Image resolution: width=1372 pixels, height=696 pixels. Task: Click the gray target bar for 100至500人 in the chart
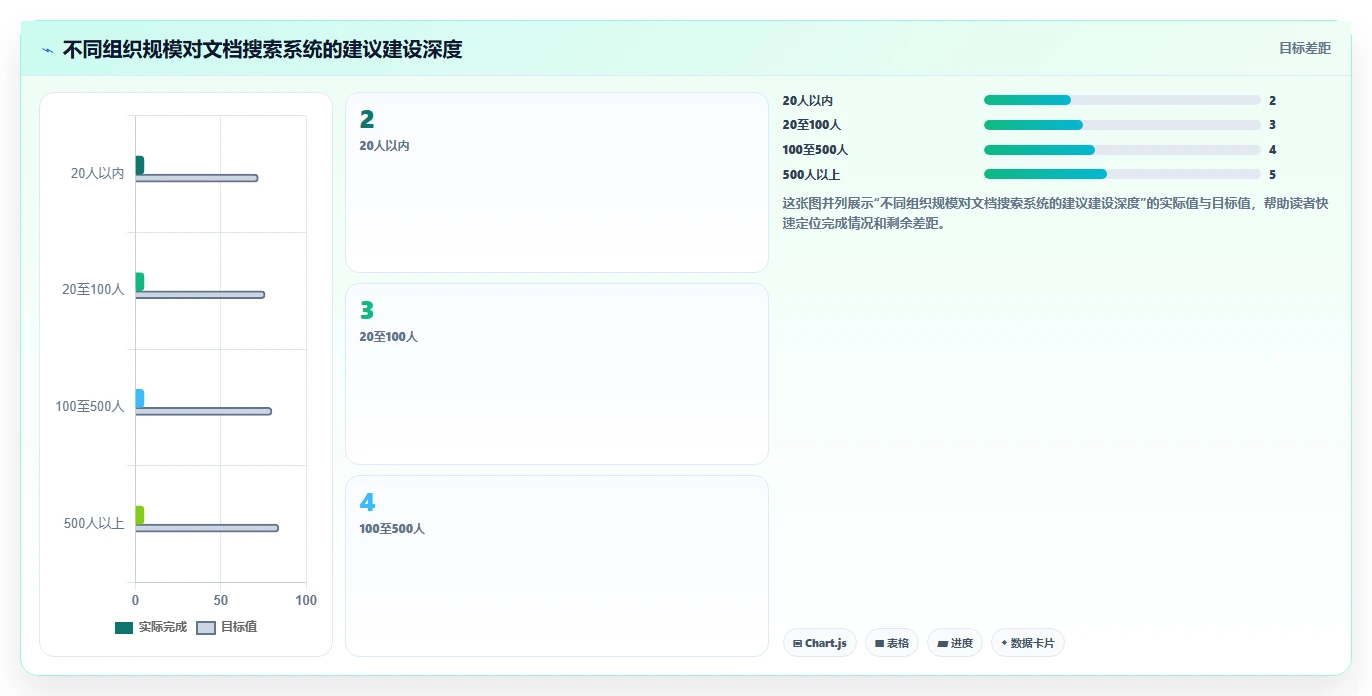tap(203, 411)
